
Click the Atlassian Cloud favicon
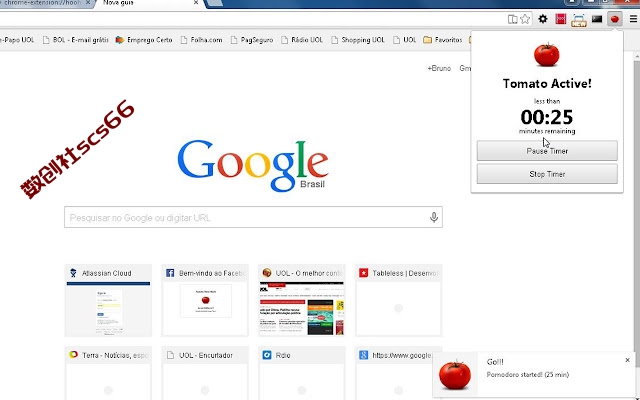(x=73, y=273)
